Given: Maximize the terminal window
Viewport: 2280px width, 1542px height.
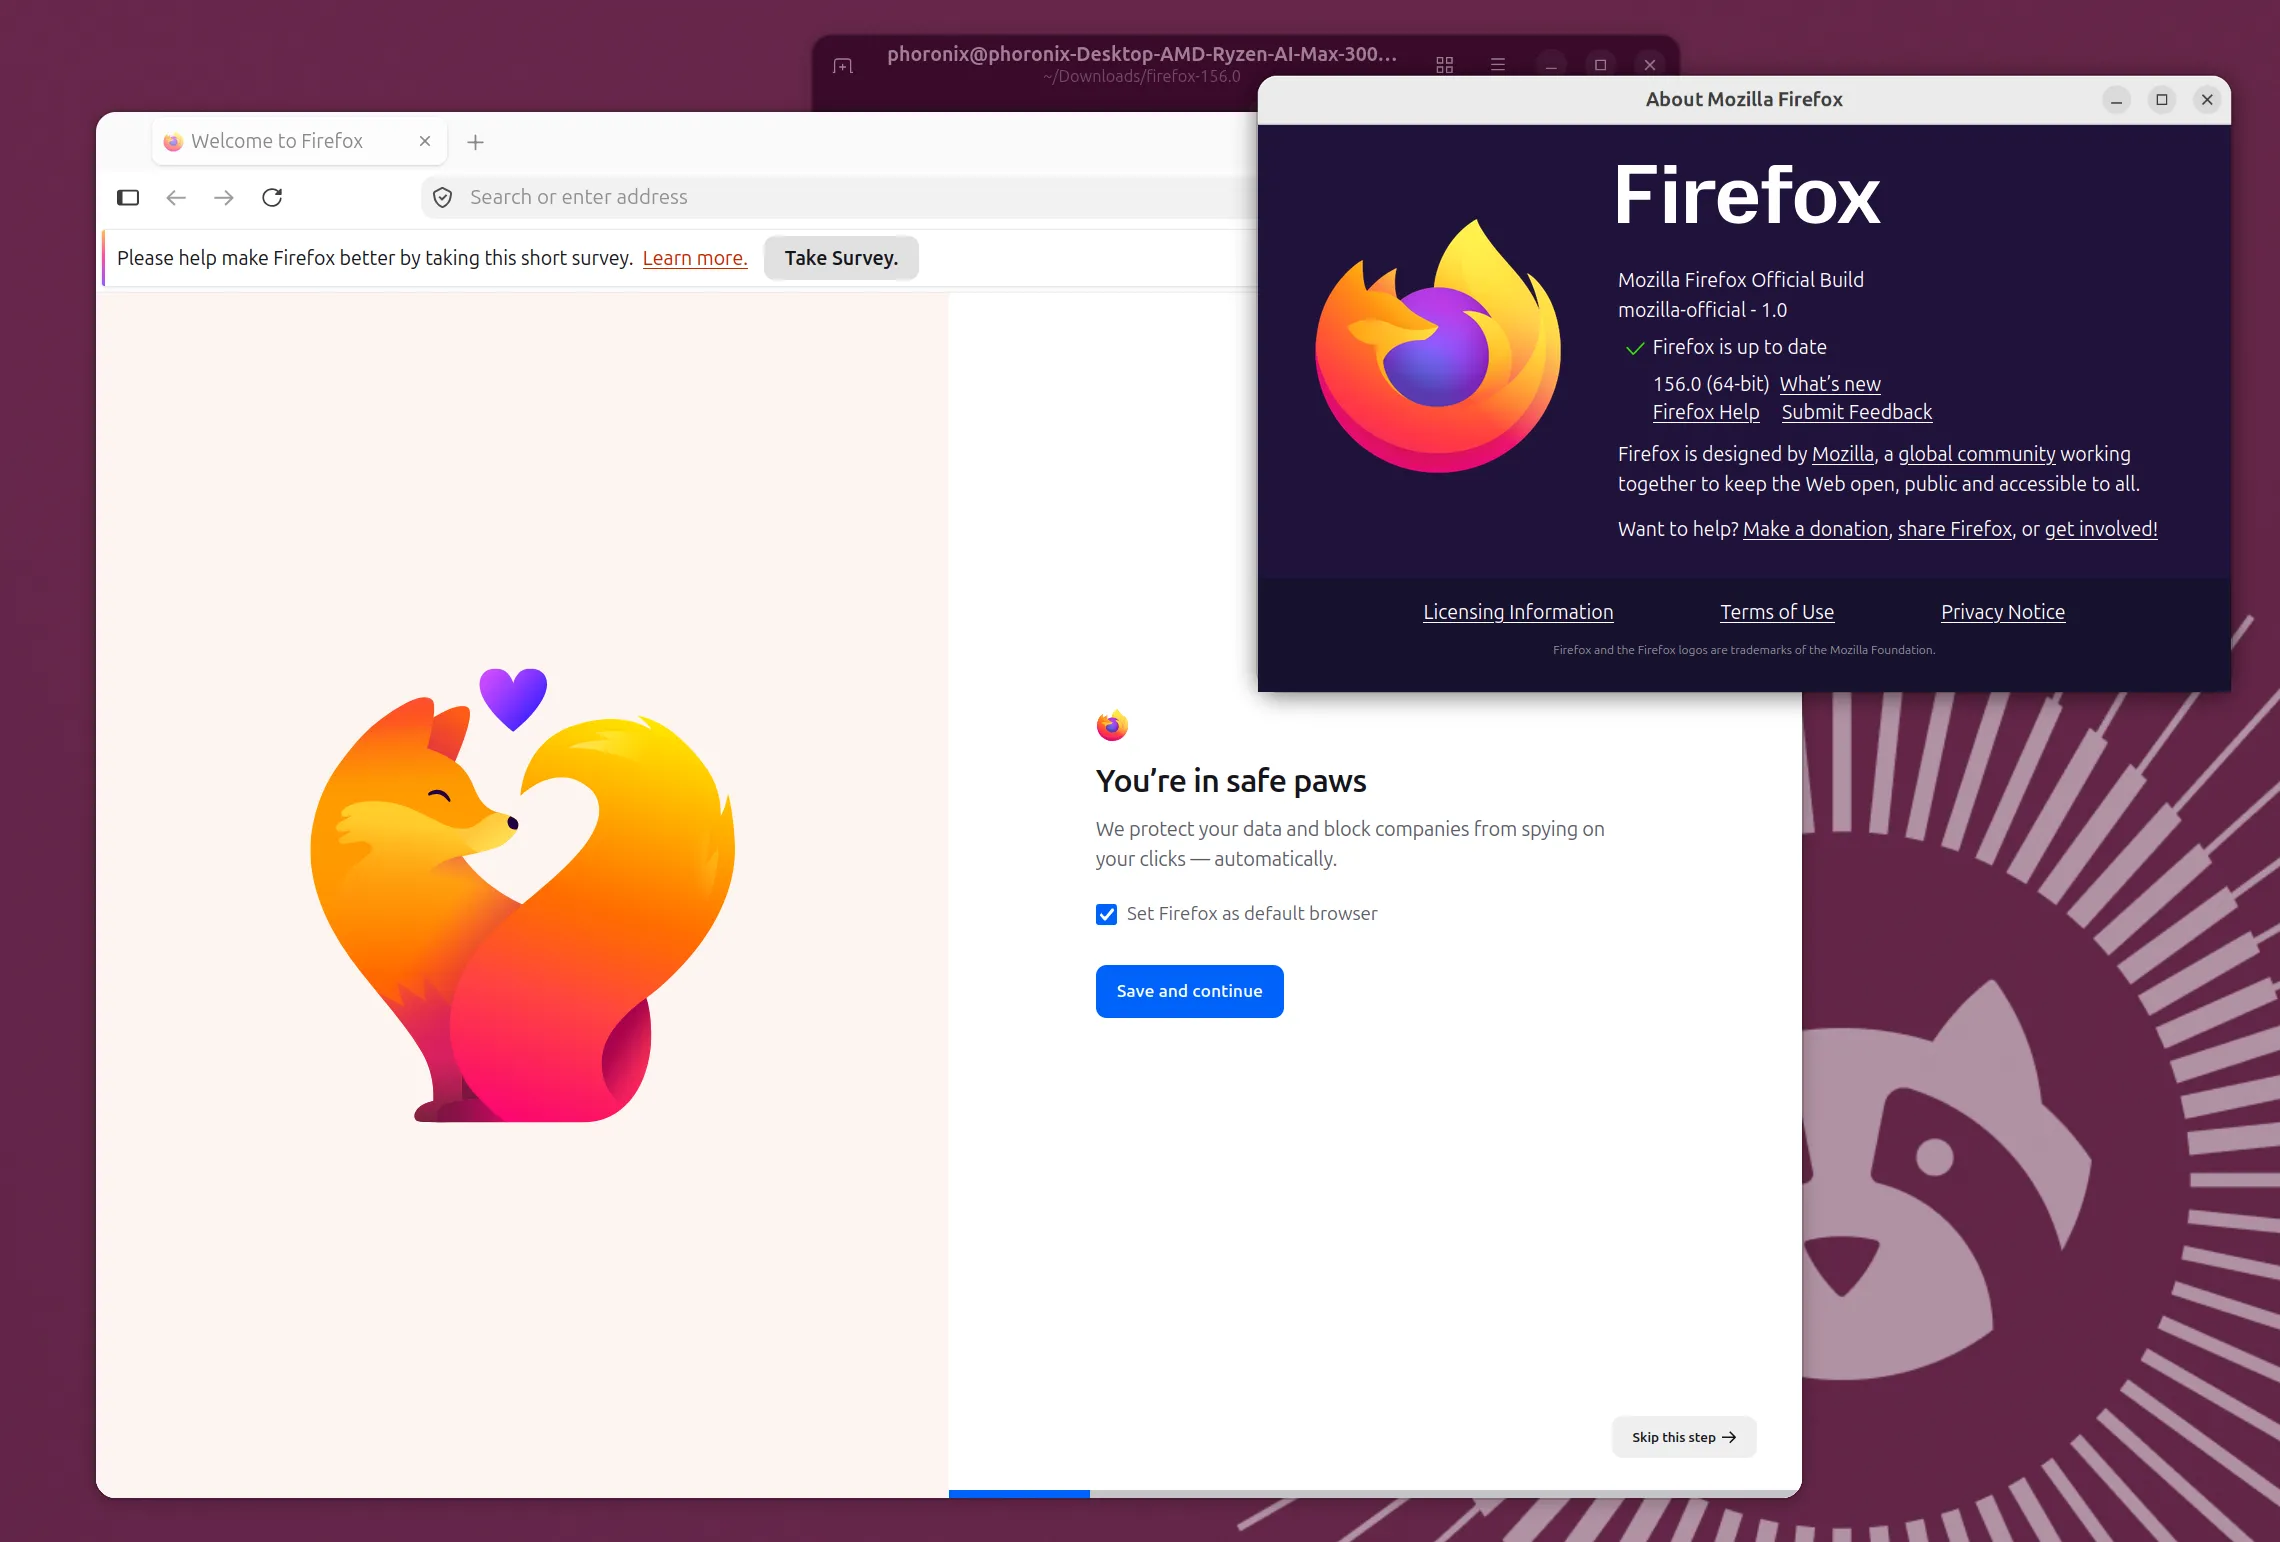Looking at the screenshot, I should click(x=1600, y=65).
